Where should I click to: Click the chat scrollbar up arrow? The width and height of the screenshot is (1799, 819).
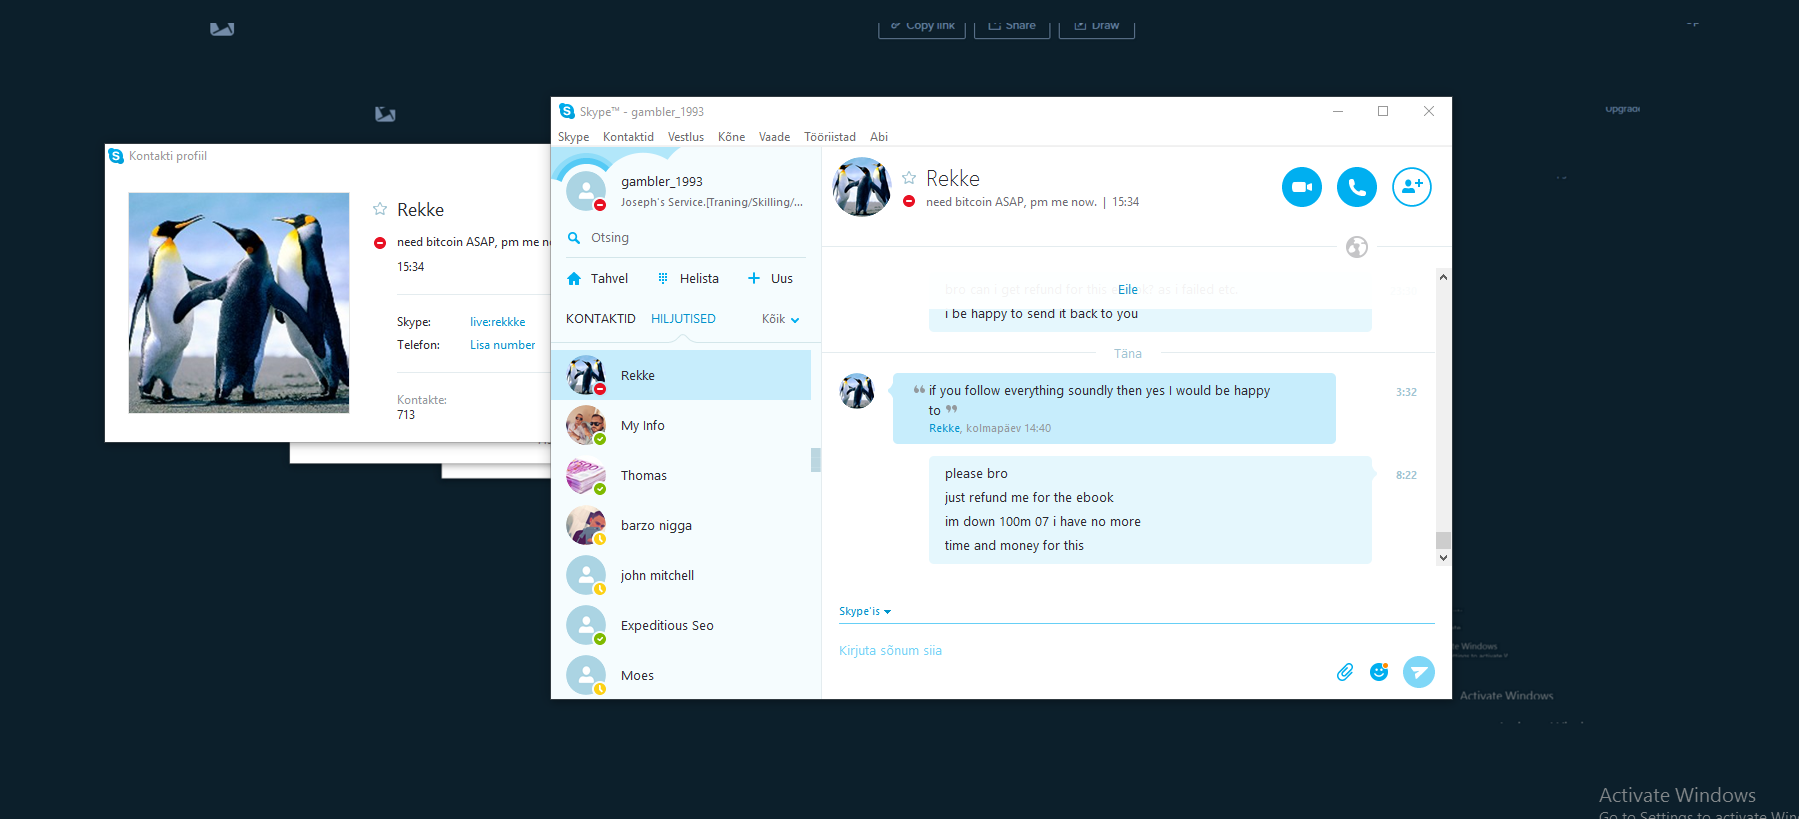click(1443, 277)
